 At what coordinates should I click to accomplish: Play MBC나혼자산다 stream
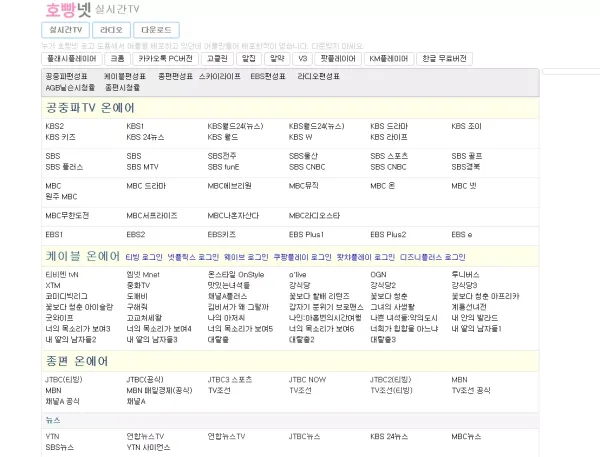[233, 215]
